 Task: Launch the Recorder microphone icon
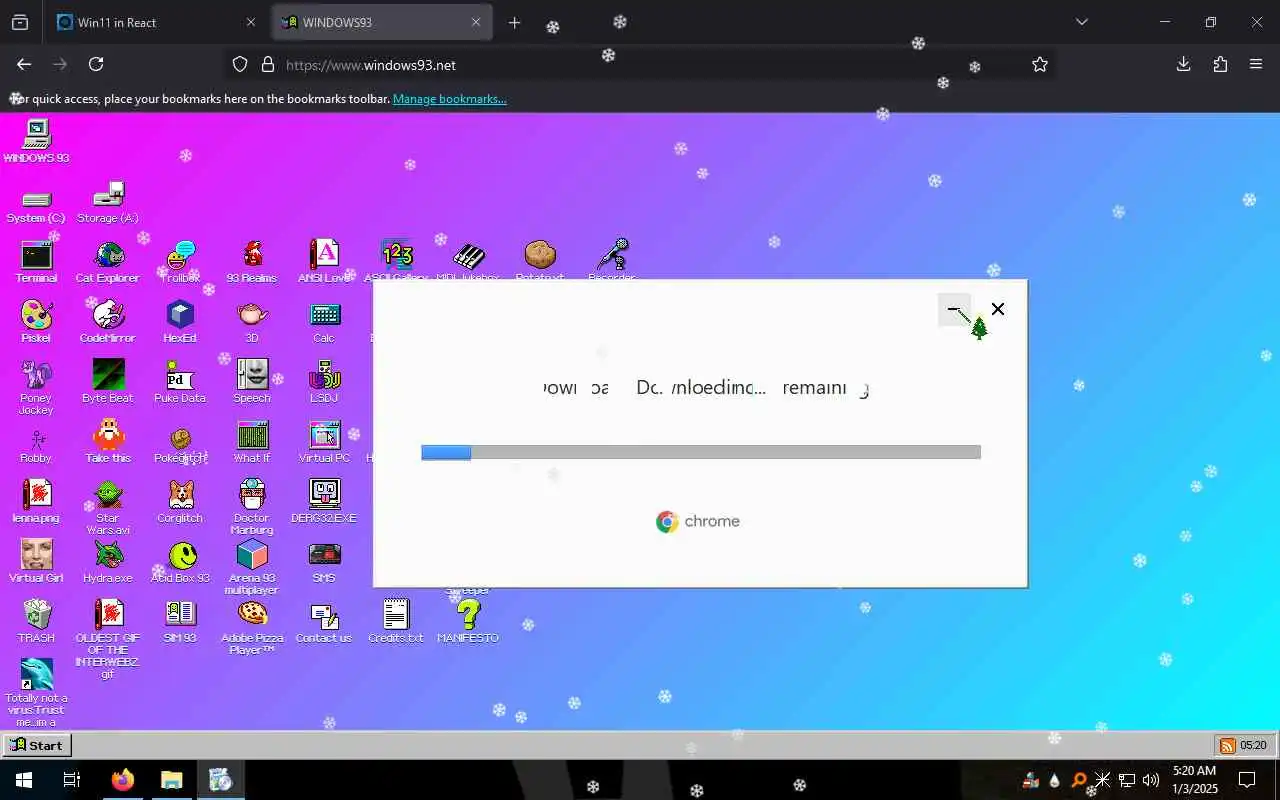pyautogui.click(x=612, y=261)
